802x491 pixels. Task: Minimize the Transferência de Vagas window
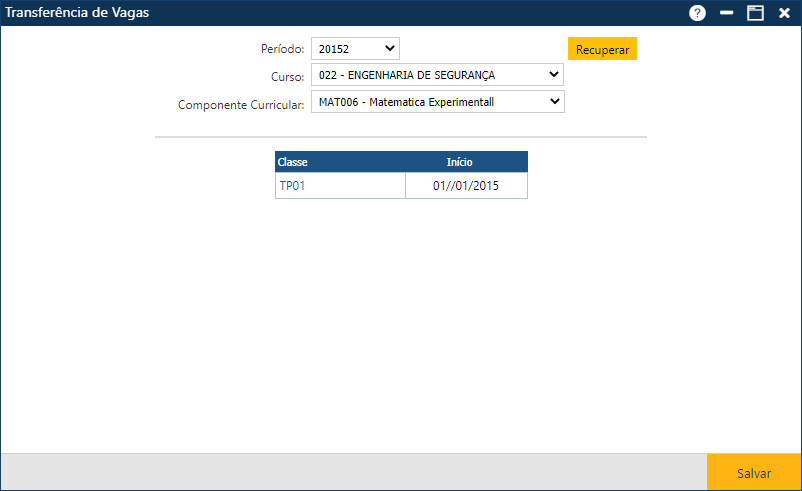click(x=727, y=13)
